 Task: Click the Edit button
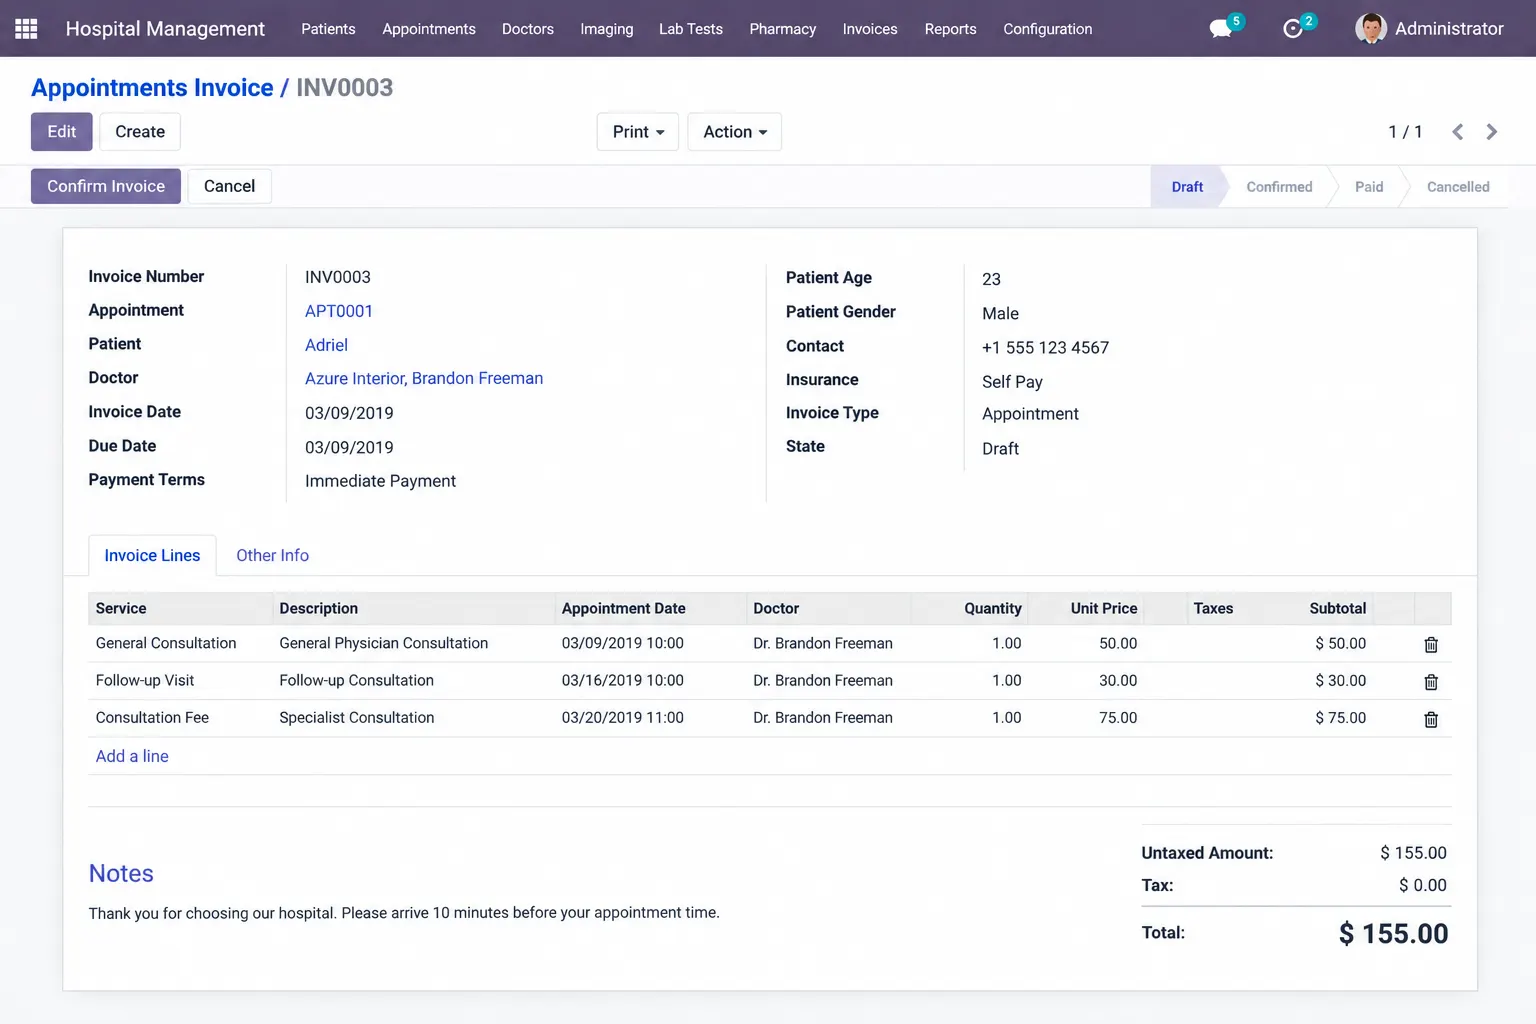click(x=62, y=132)
